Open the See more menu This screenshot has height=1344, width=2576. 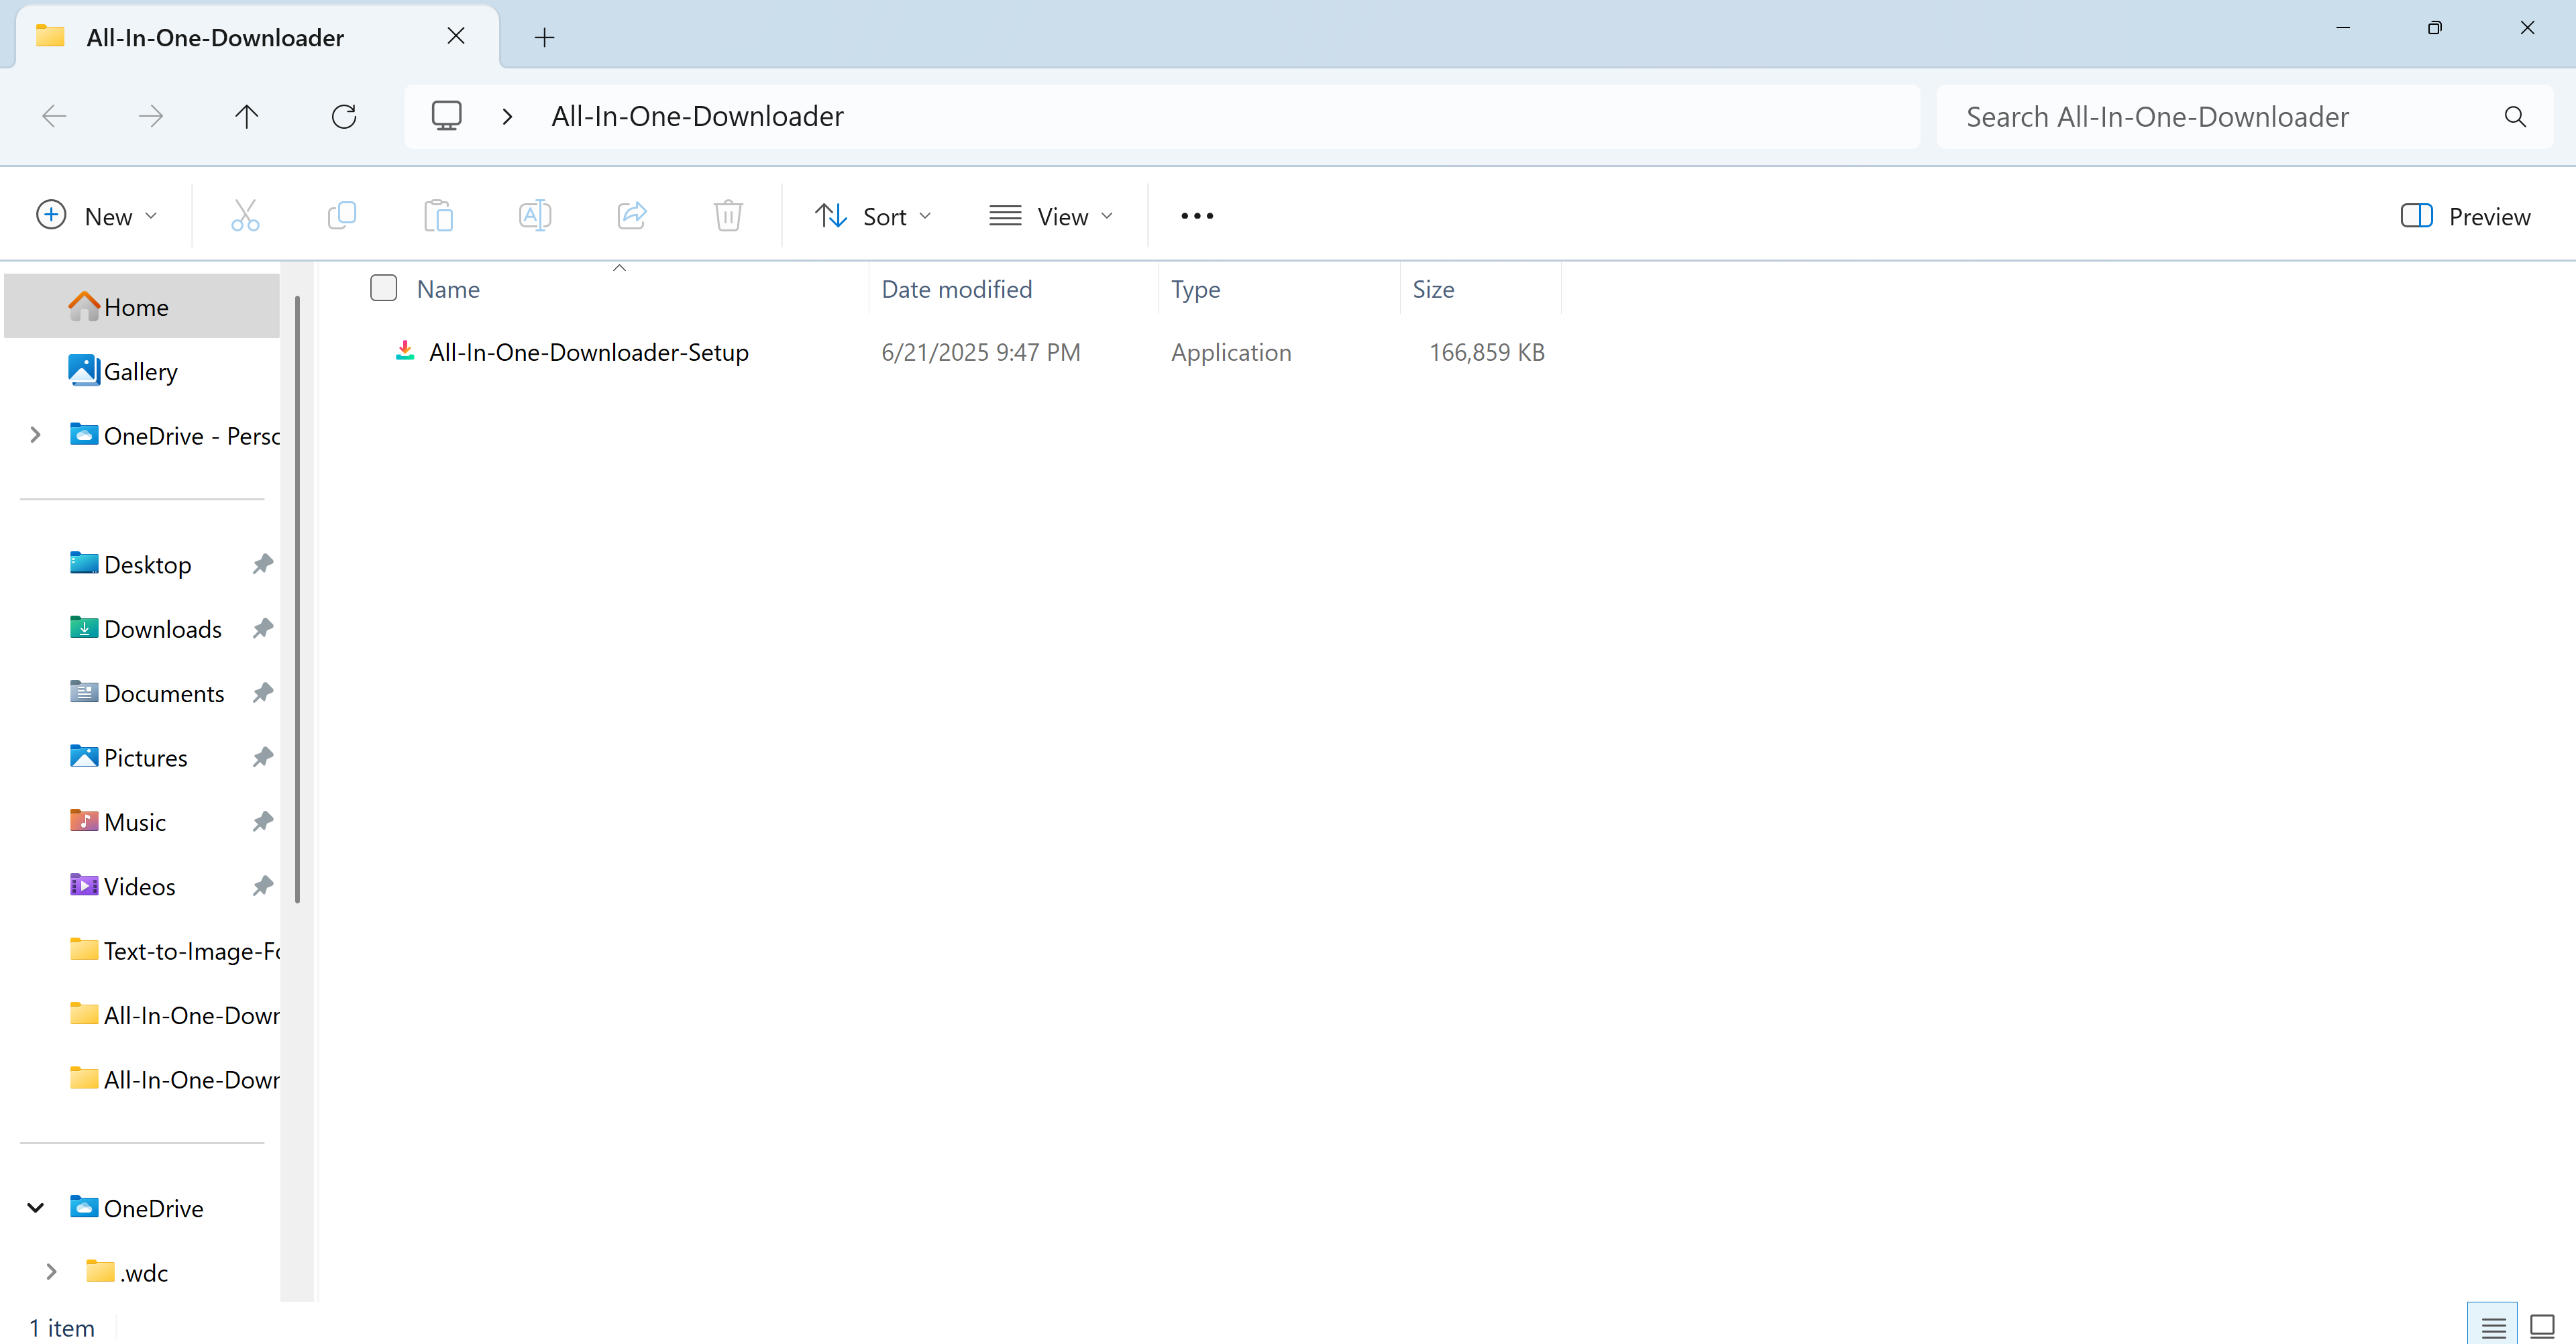[1196, 215]
